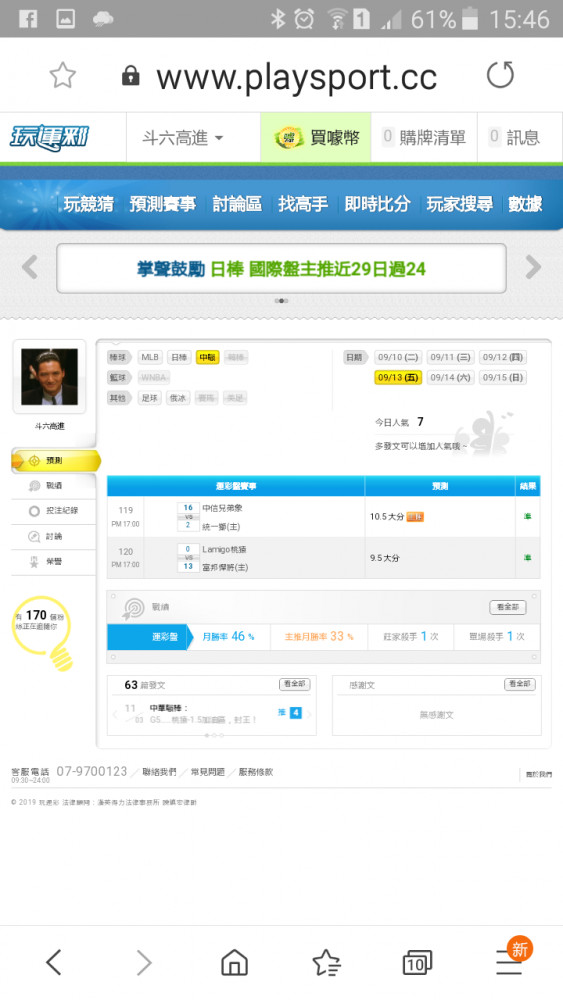Image resolution: width=563 pixels, height=1000 pixels.
Task: Open the 玩運彩 logo home link
Action: [x=49, y=137]
